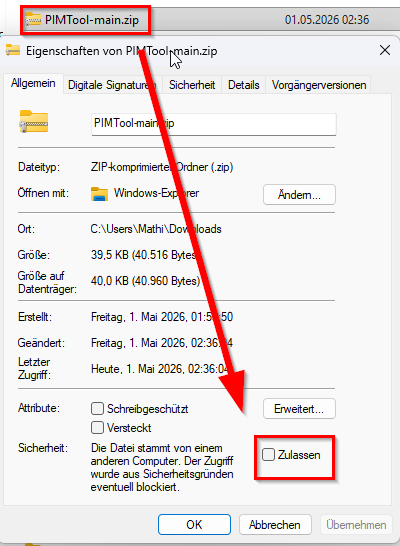400x546 pixels.
Task: Click the Übernehmen button
Action: tap(356, 524)
